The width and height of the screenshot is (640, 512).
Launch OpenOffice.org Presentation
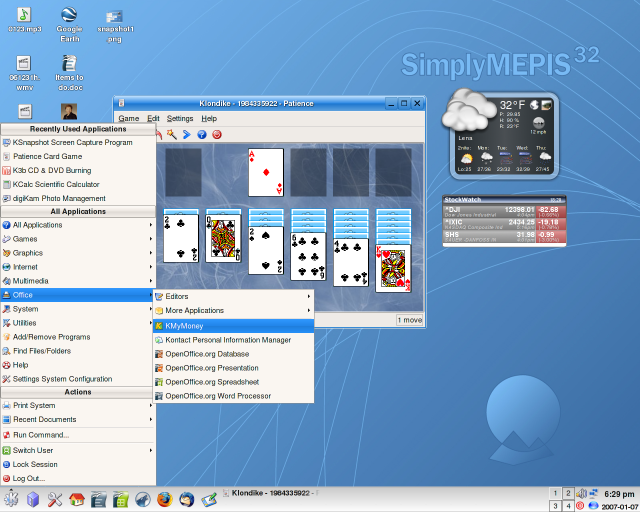point(233,368)
